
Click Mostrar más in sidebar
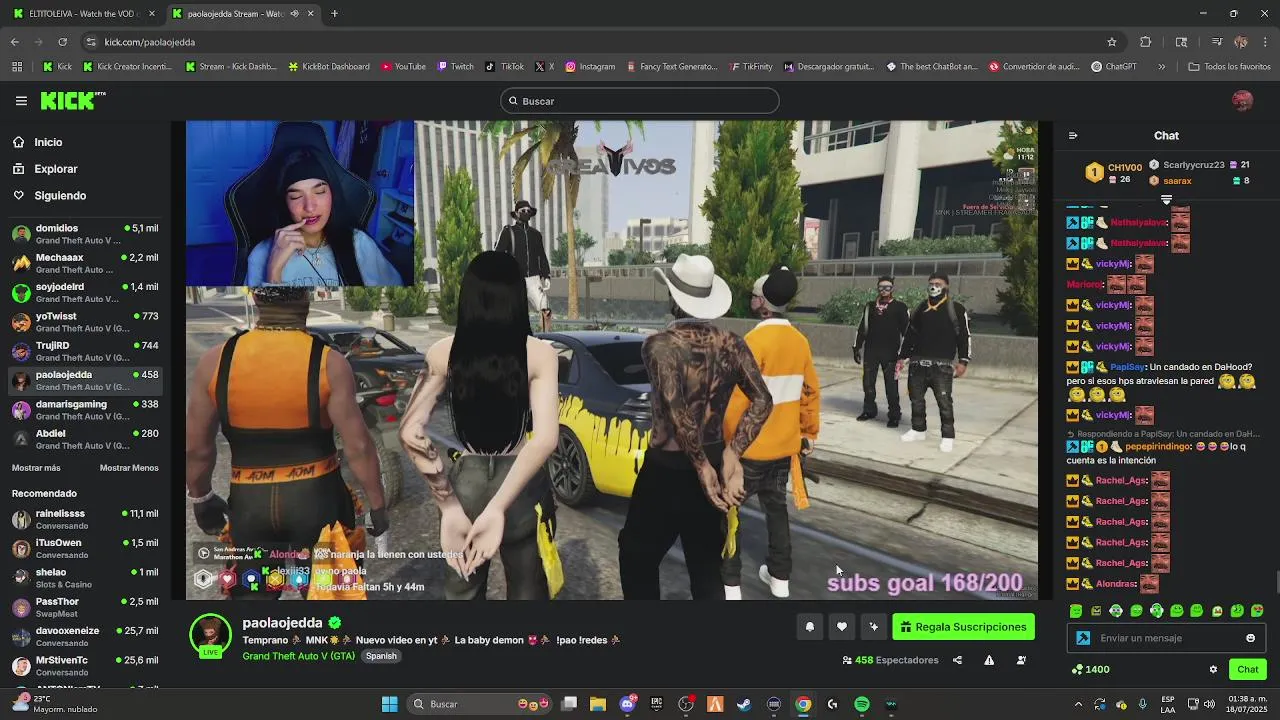tap(36, 468)
